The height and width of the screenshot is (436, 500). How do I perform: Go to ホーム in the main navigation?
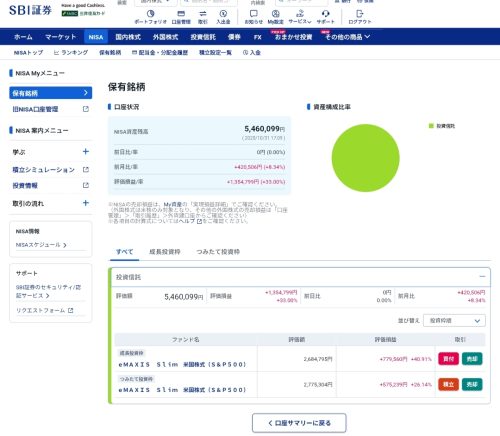tap(23, 37)
